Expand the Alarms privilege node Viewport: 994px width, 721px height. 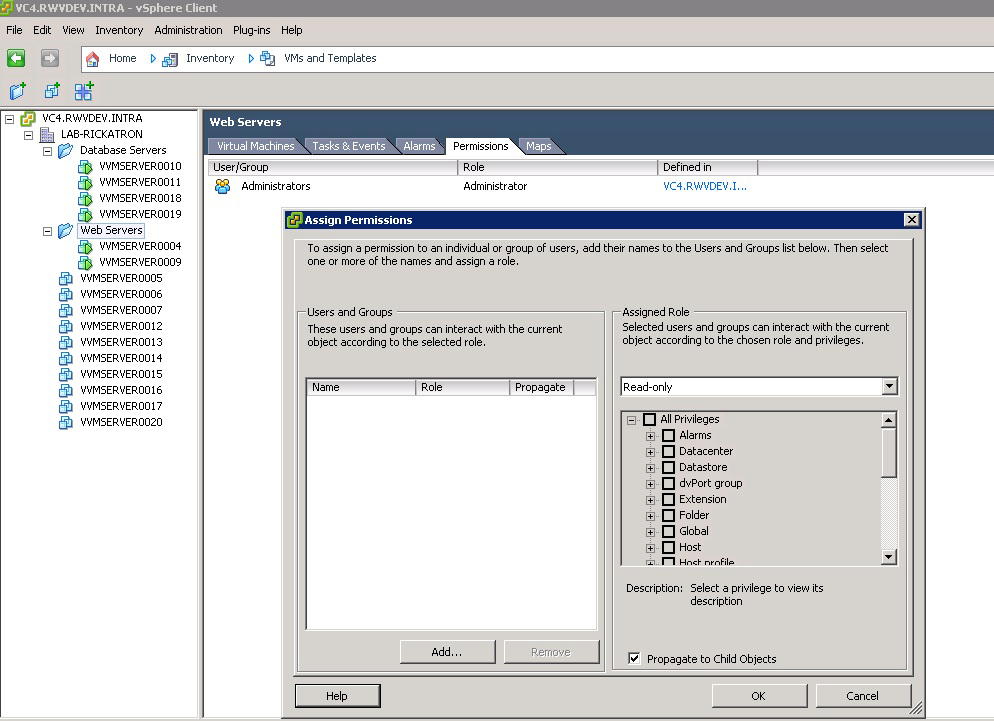click(x=650, y=436)
